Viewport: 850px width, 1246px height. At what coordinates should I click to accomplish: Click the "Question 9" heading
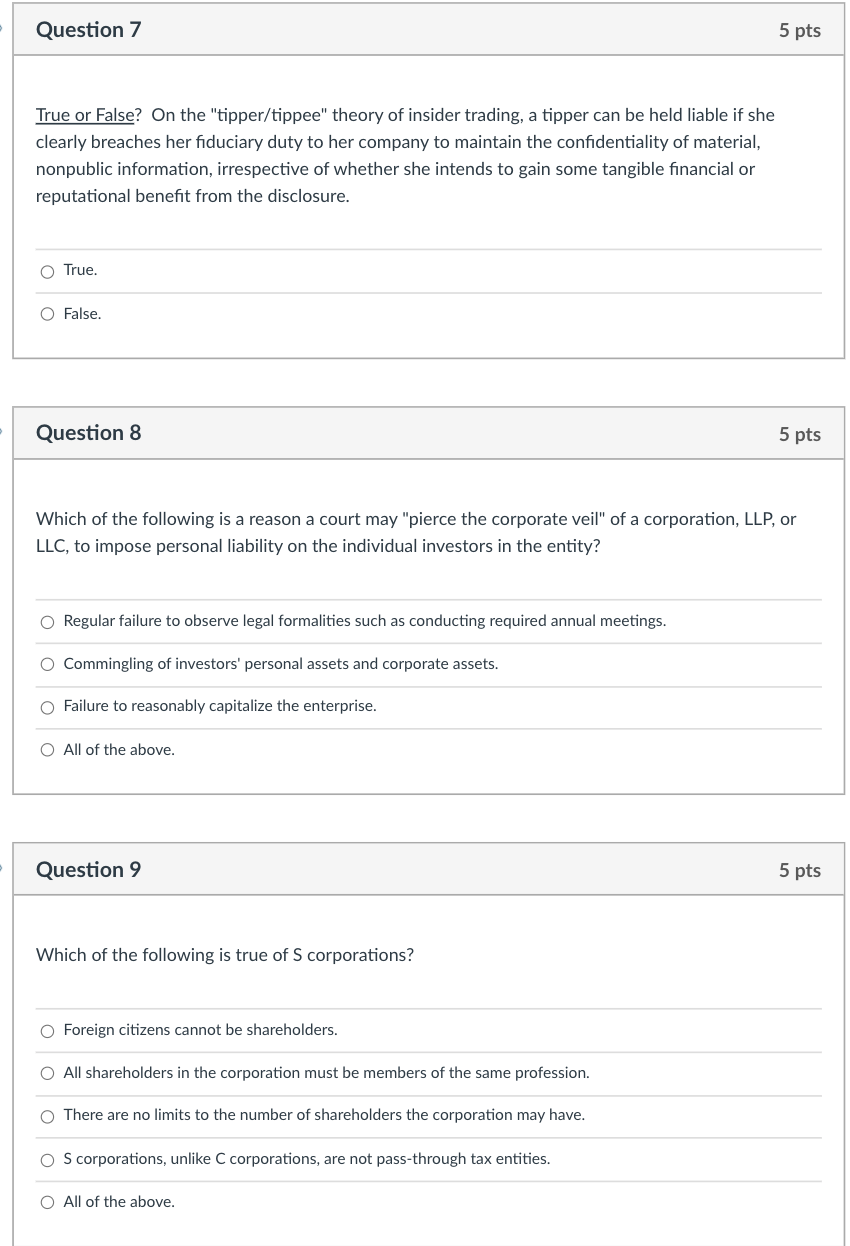coord(88,870)
